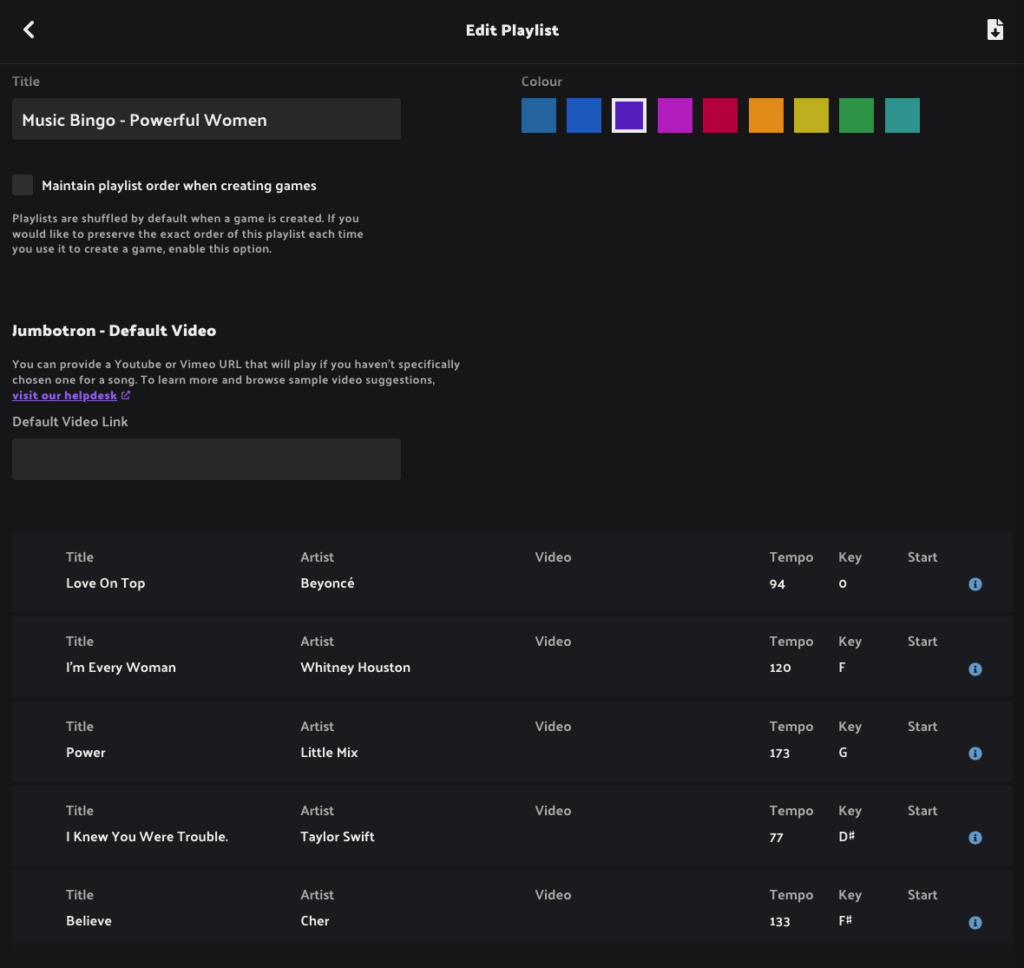Click key value F# for Cher
This screenshot has height=968, width=1024.
coord(845,921)
